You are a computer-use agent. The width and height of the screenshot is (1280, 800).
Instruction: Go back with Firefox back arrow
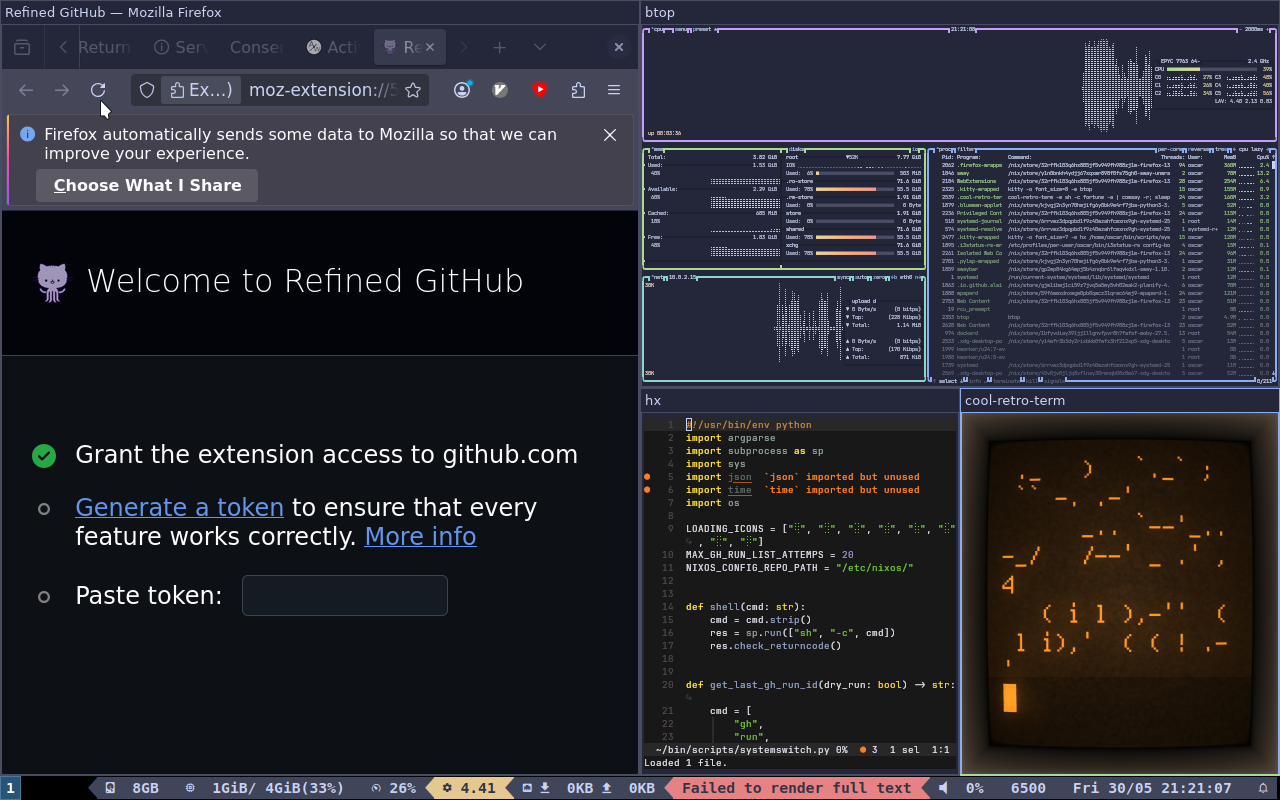click(26, 90)
